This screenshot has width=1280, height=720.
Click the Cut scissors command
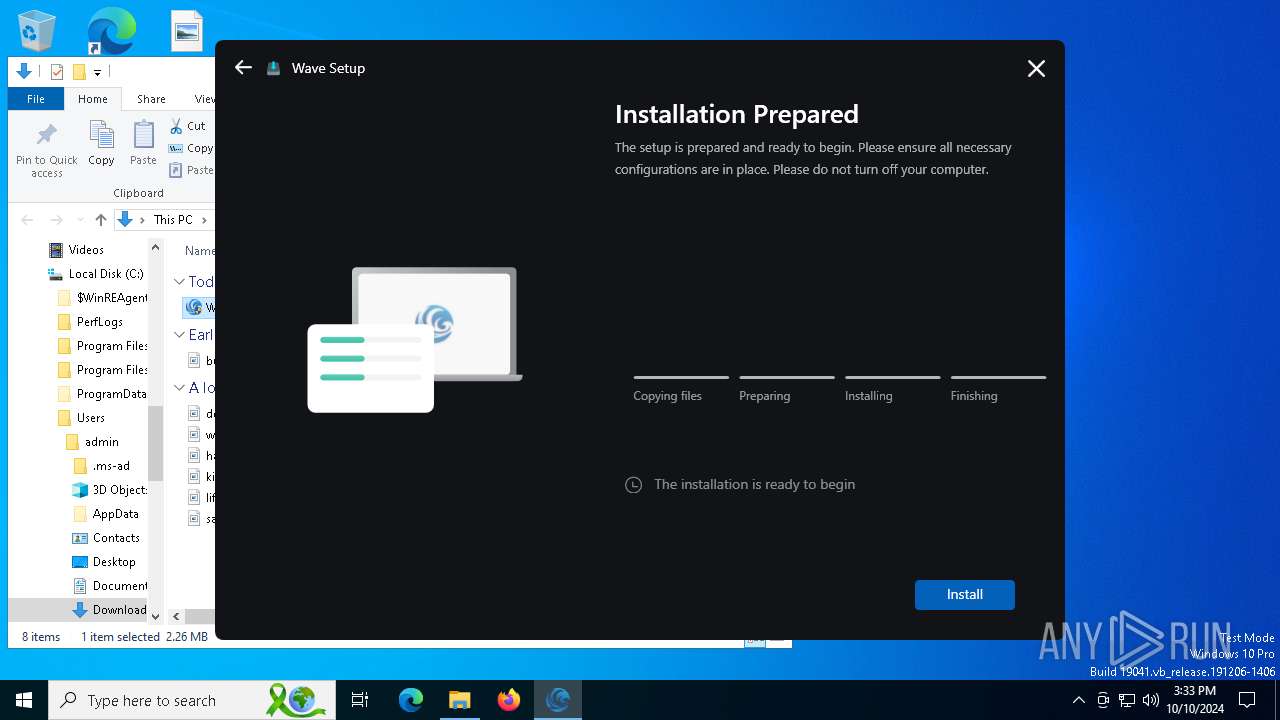point(187,126)
